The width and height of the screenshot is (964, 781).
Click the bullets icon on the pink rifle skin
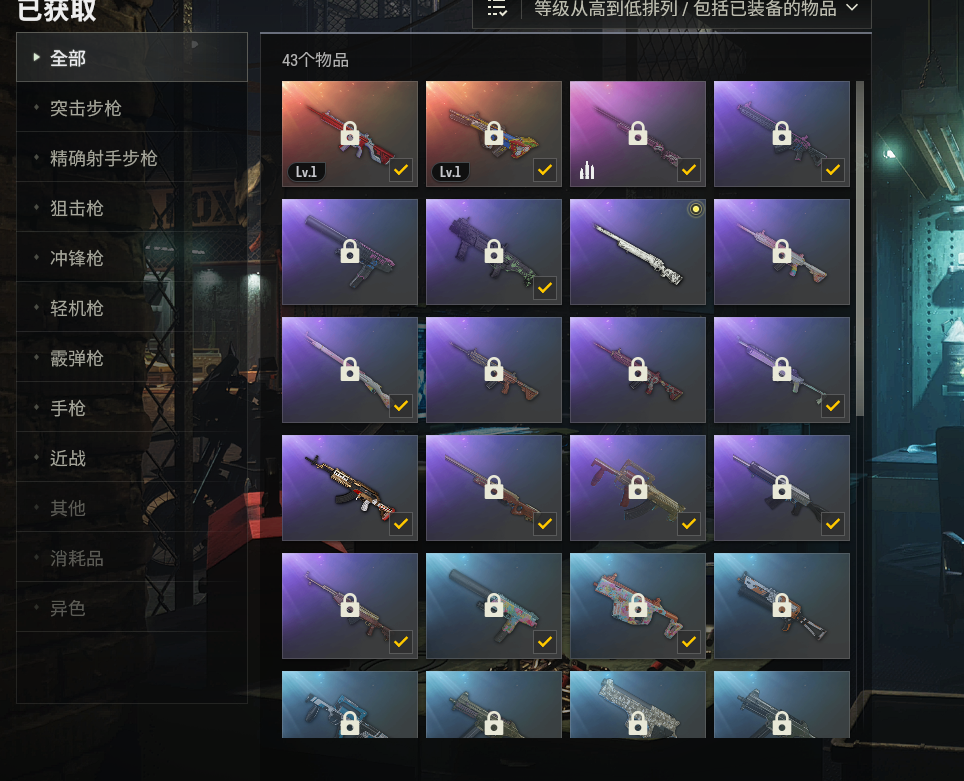[587, 170]
